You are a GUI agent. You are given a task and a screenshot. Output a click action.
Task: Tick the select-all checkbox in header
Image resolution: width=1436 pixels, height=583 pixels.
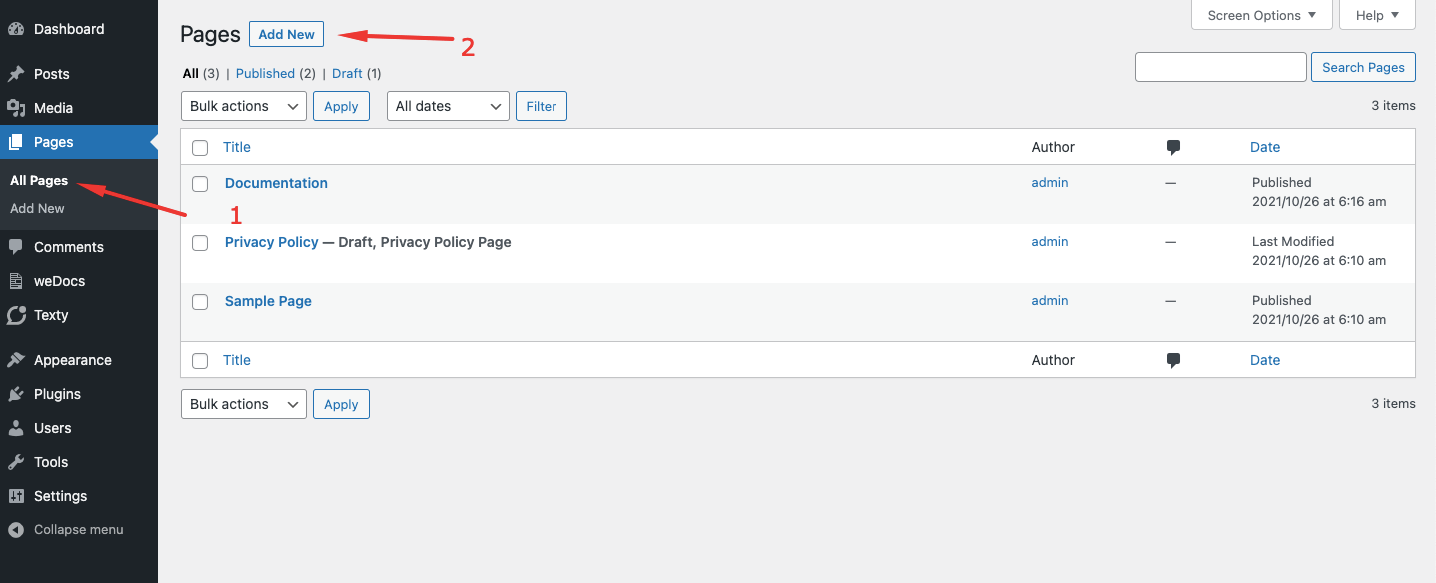point(199,147)
